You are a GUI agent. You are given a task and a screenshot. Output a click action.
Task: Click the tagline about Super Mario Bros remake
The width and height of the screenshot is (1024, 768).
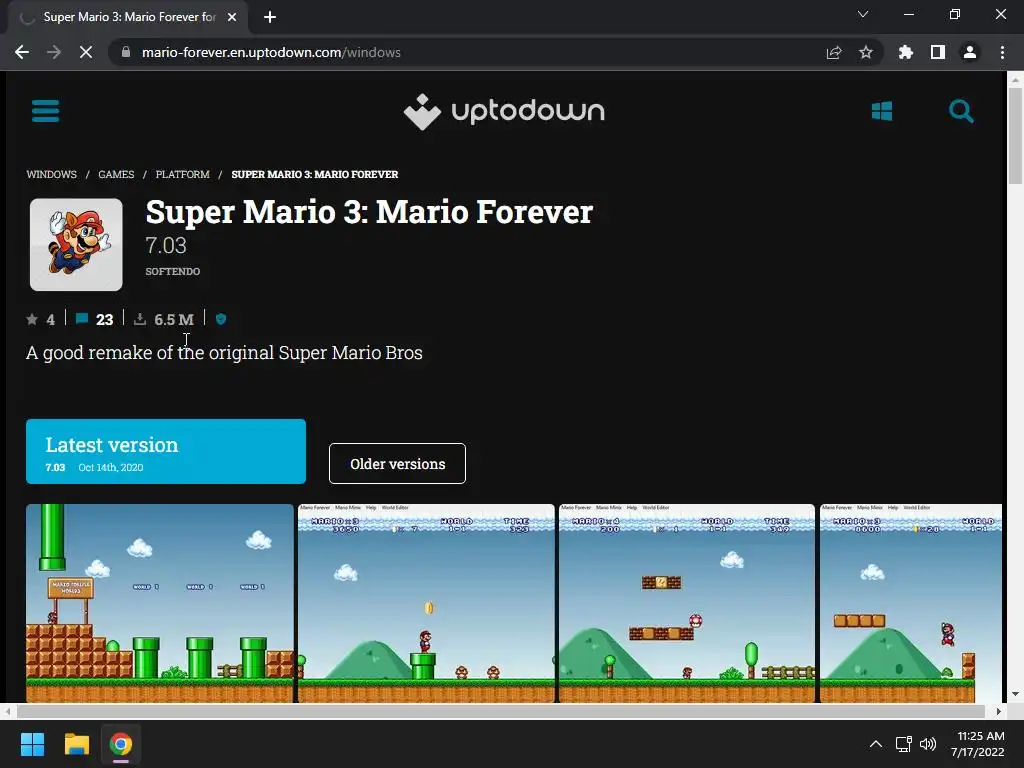(x=224, y=353)
